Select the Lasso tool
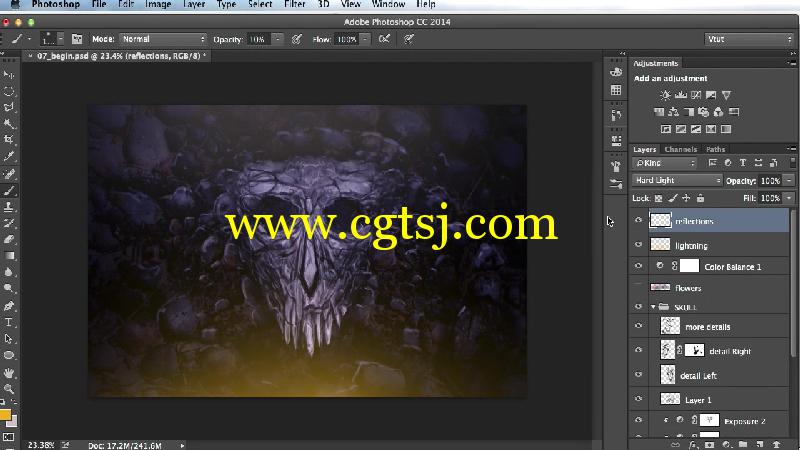This screenshot has width=800, height=450. (9, 108)
